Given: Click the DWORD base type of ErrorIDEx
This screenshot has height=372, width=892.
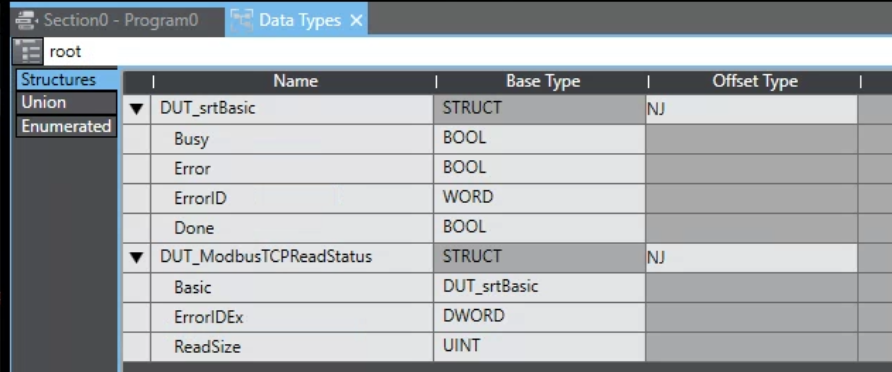Looking at the screenshot, I should point(539,317).
